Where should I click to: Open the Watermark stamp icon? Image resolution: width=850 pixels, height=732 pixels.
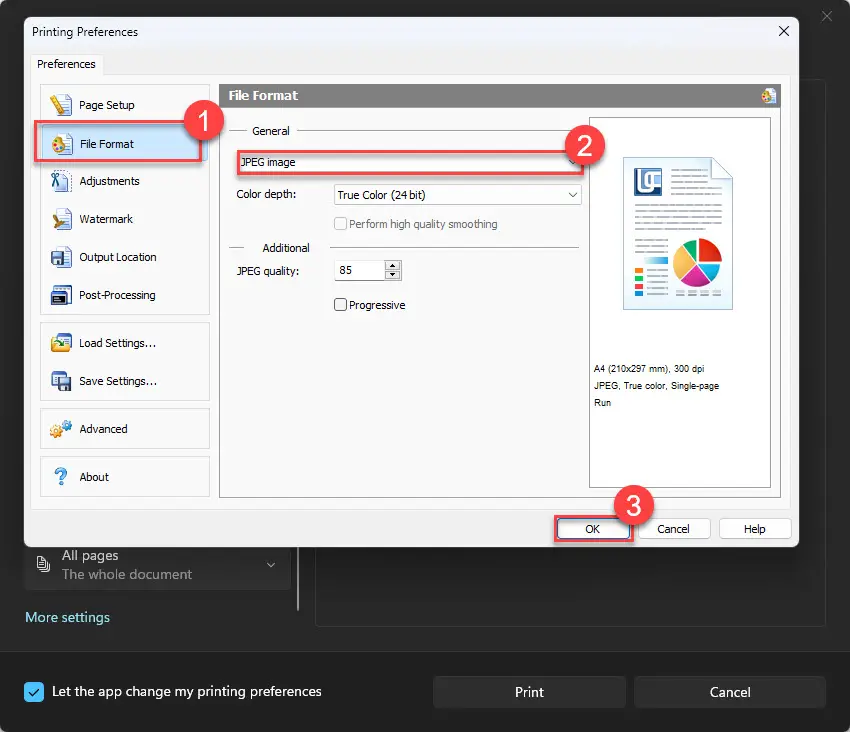point(61,219)
